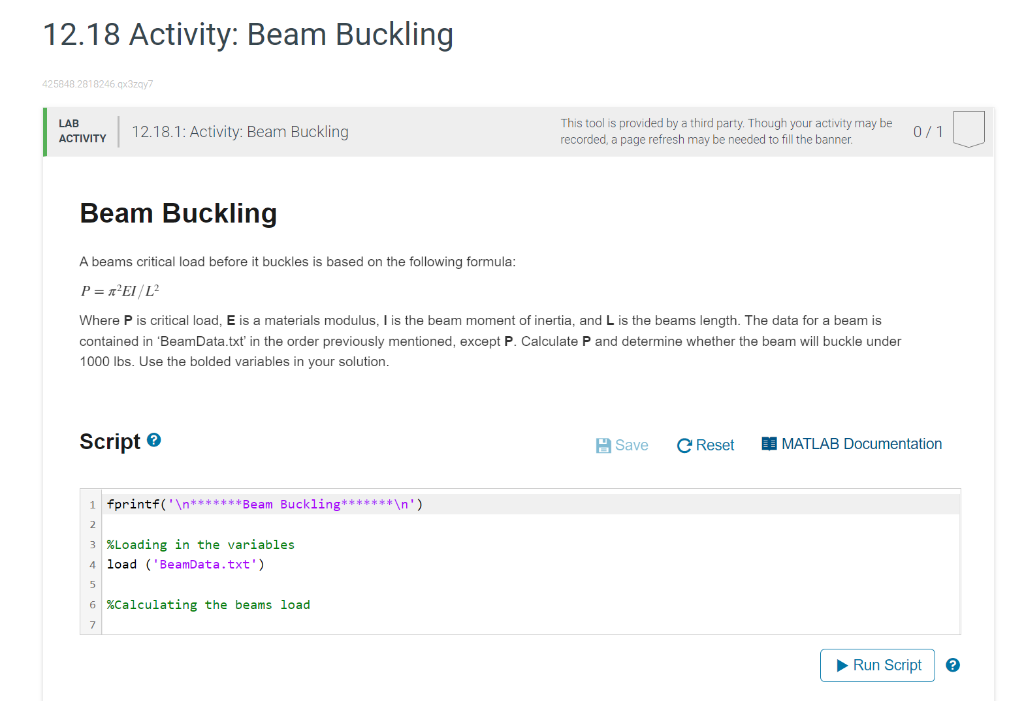The image size is (1024, 701).
Task: Click the play triangle on Run Script
Action: click(842, 665)
